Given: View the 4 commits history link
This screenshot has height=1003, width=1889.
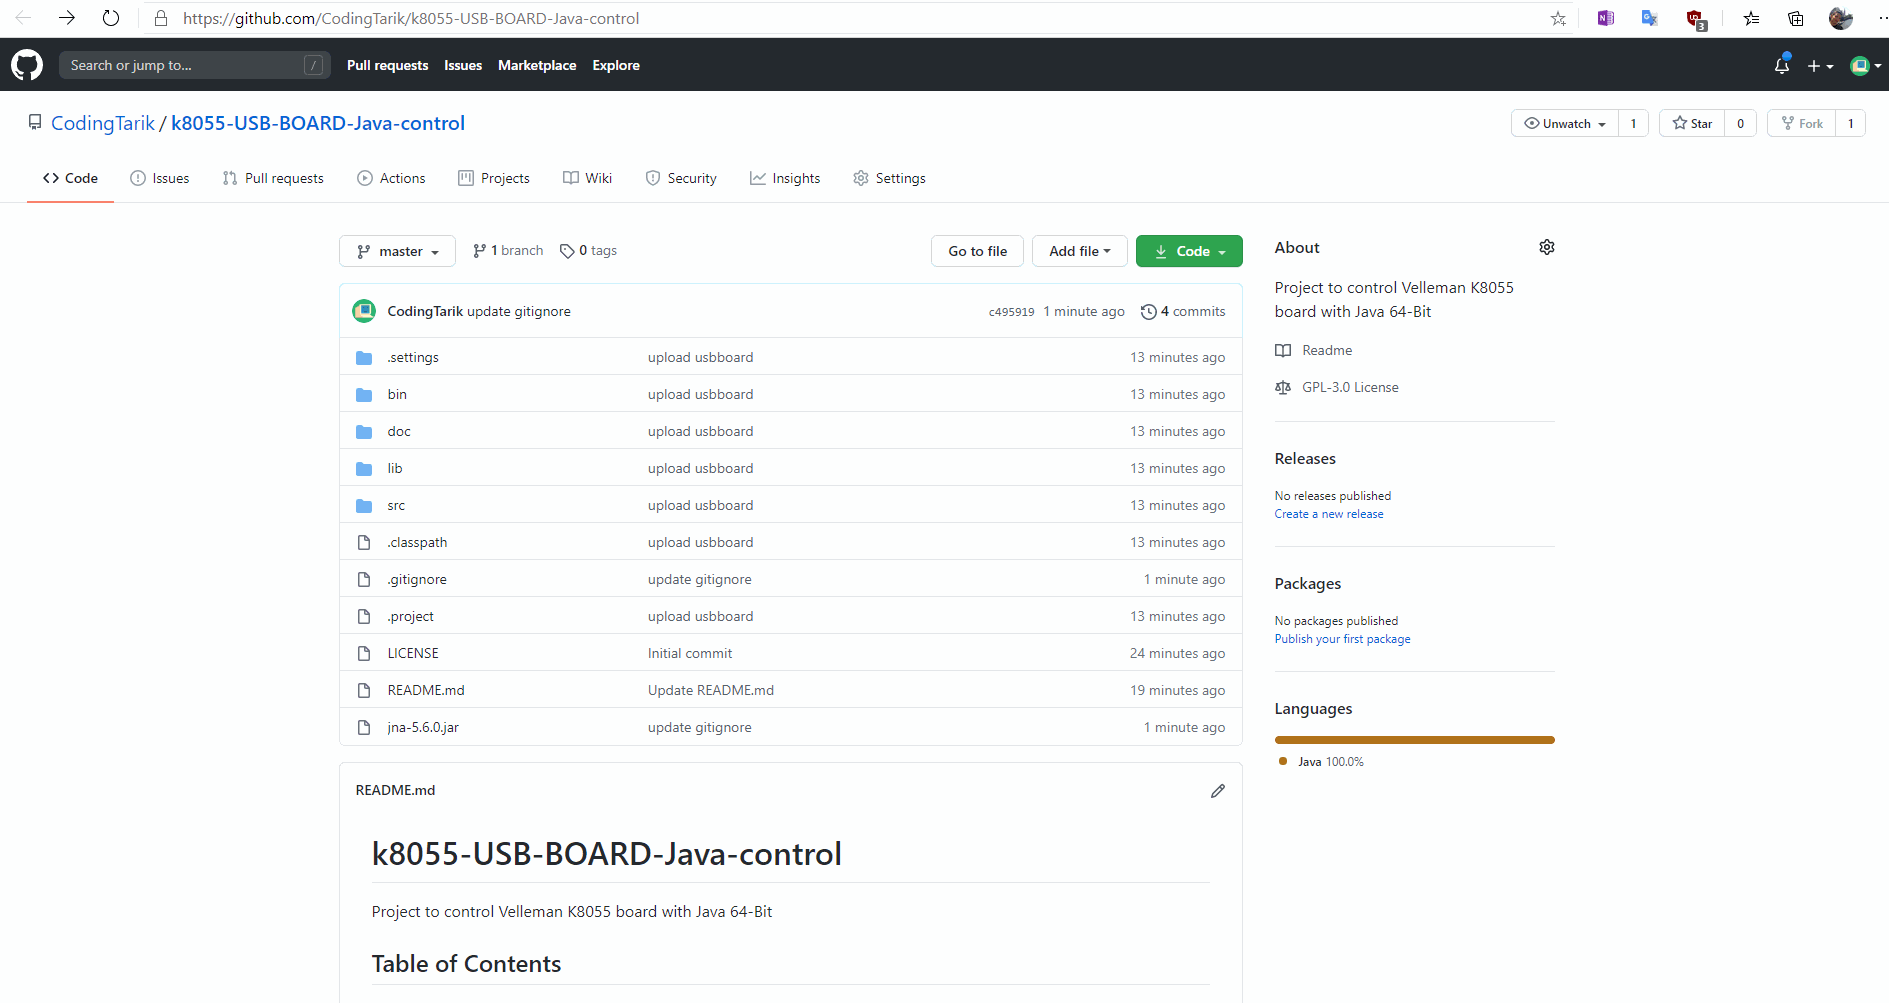Looking at the screenshot, I should (1183, 311).
